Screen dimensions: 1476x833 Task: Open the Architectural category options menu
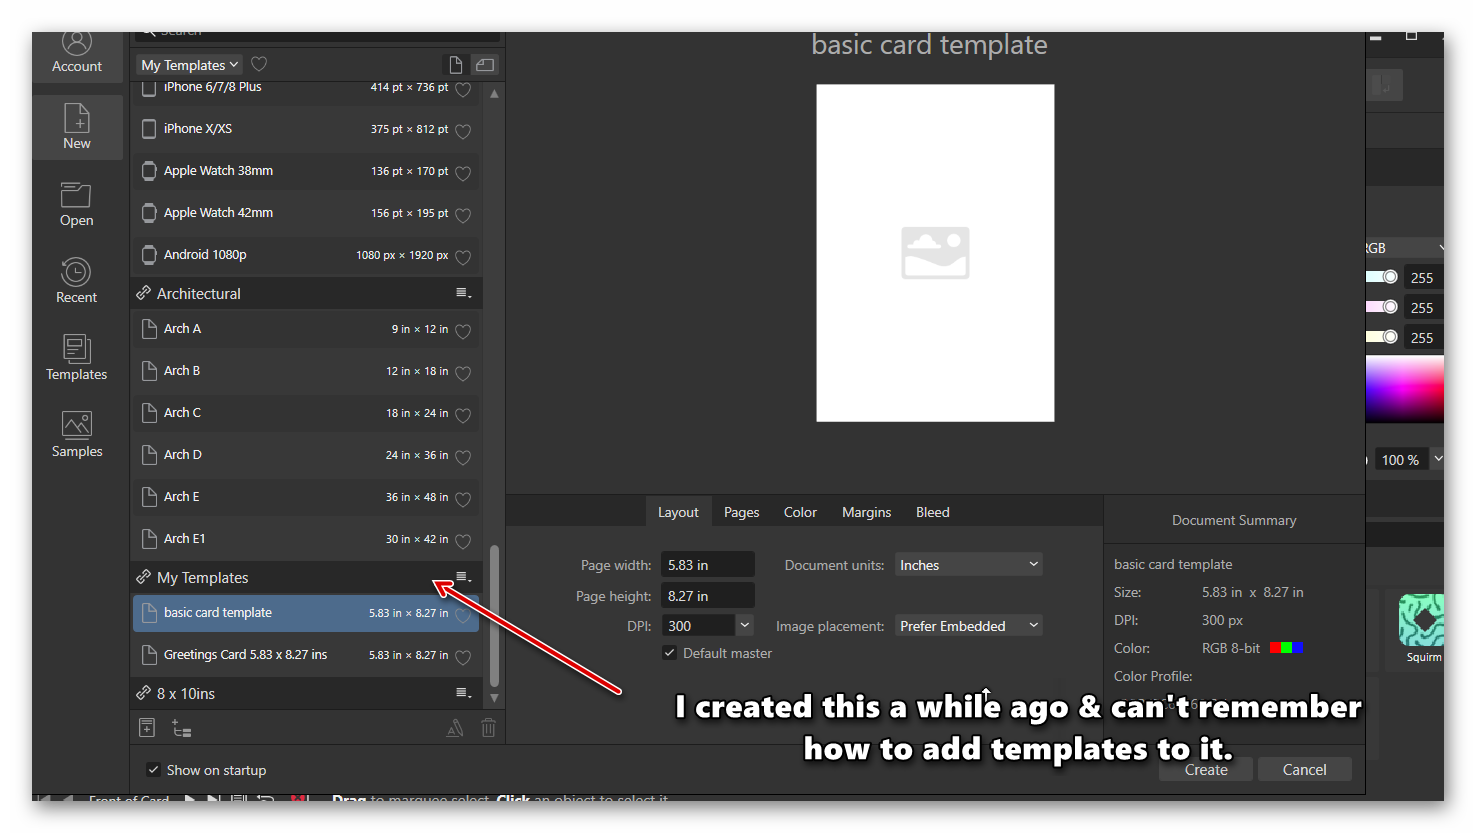463,293
